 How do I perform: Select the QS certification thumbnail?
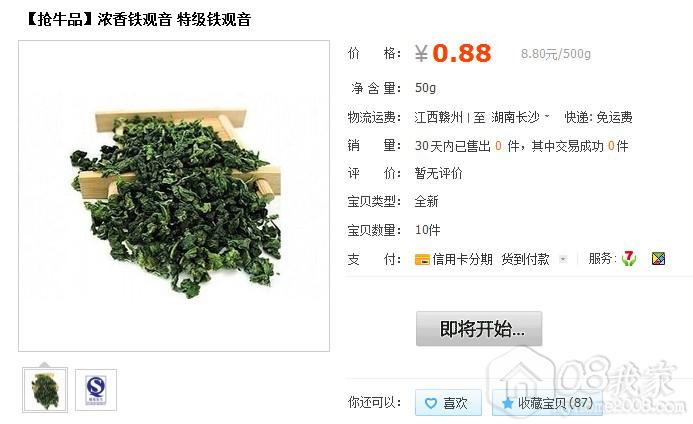click(96, 390)
